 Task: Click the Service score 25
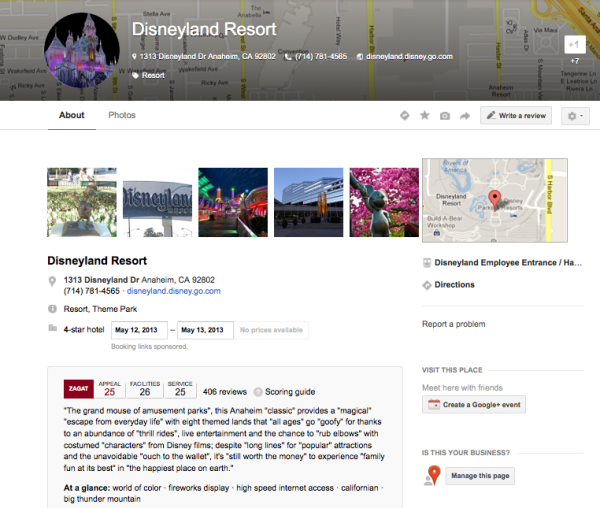180,392
